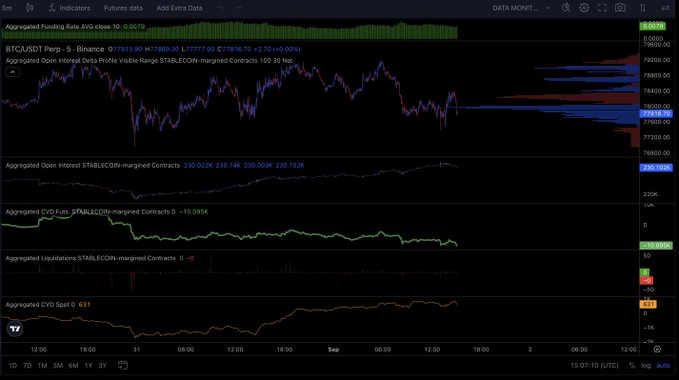Screen dimensions: 679x380
Task: Select the Aggregated Open Interest STABLECOIN-margined label
Action: [92, 165]
